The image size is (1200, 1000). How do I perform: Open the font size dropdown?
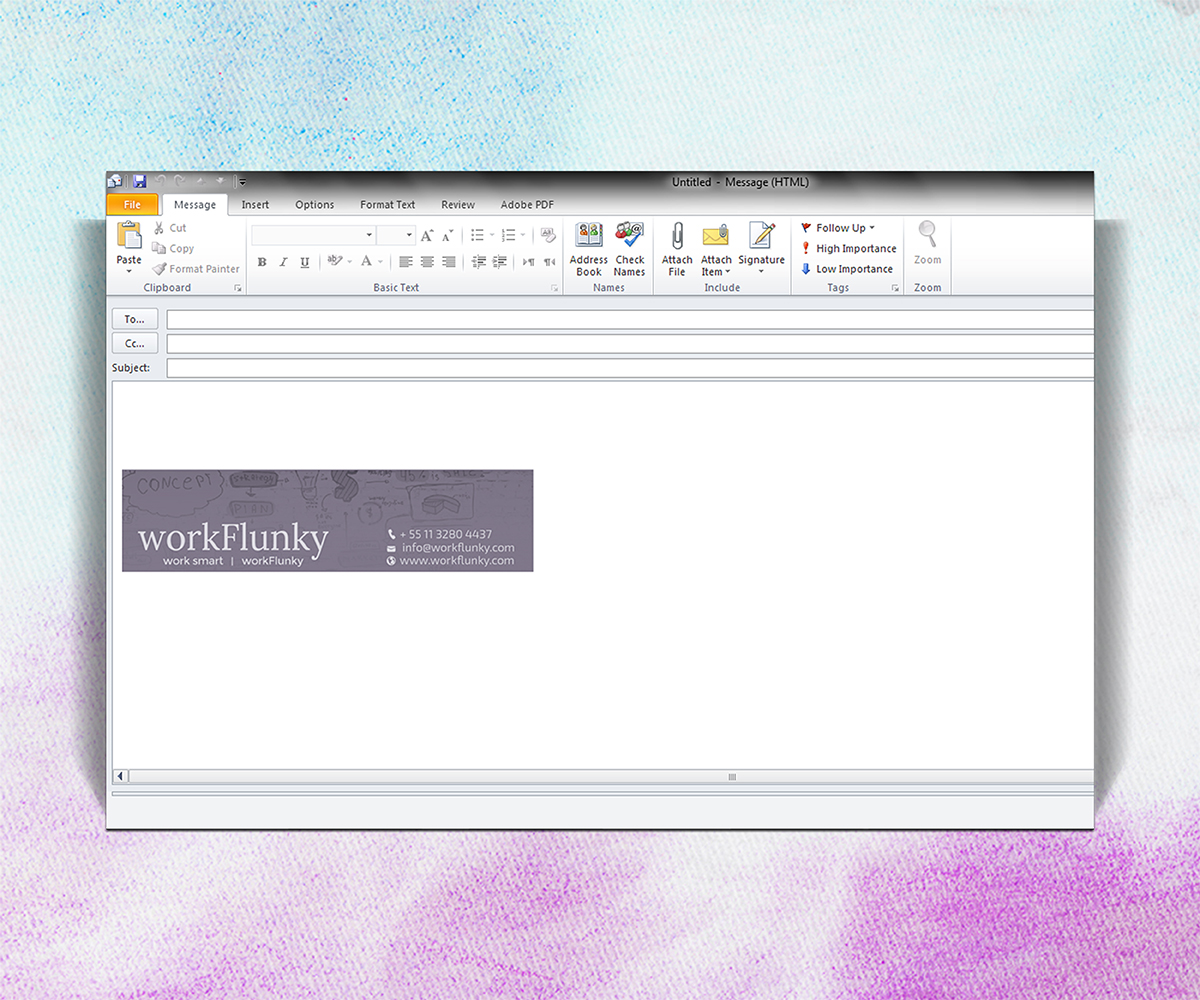409,235
